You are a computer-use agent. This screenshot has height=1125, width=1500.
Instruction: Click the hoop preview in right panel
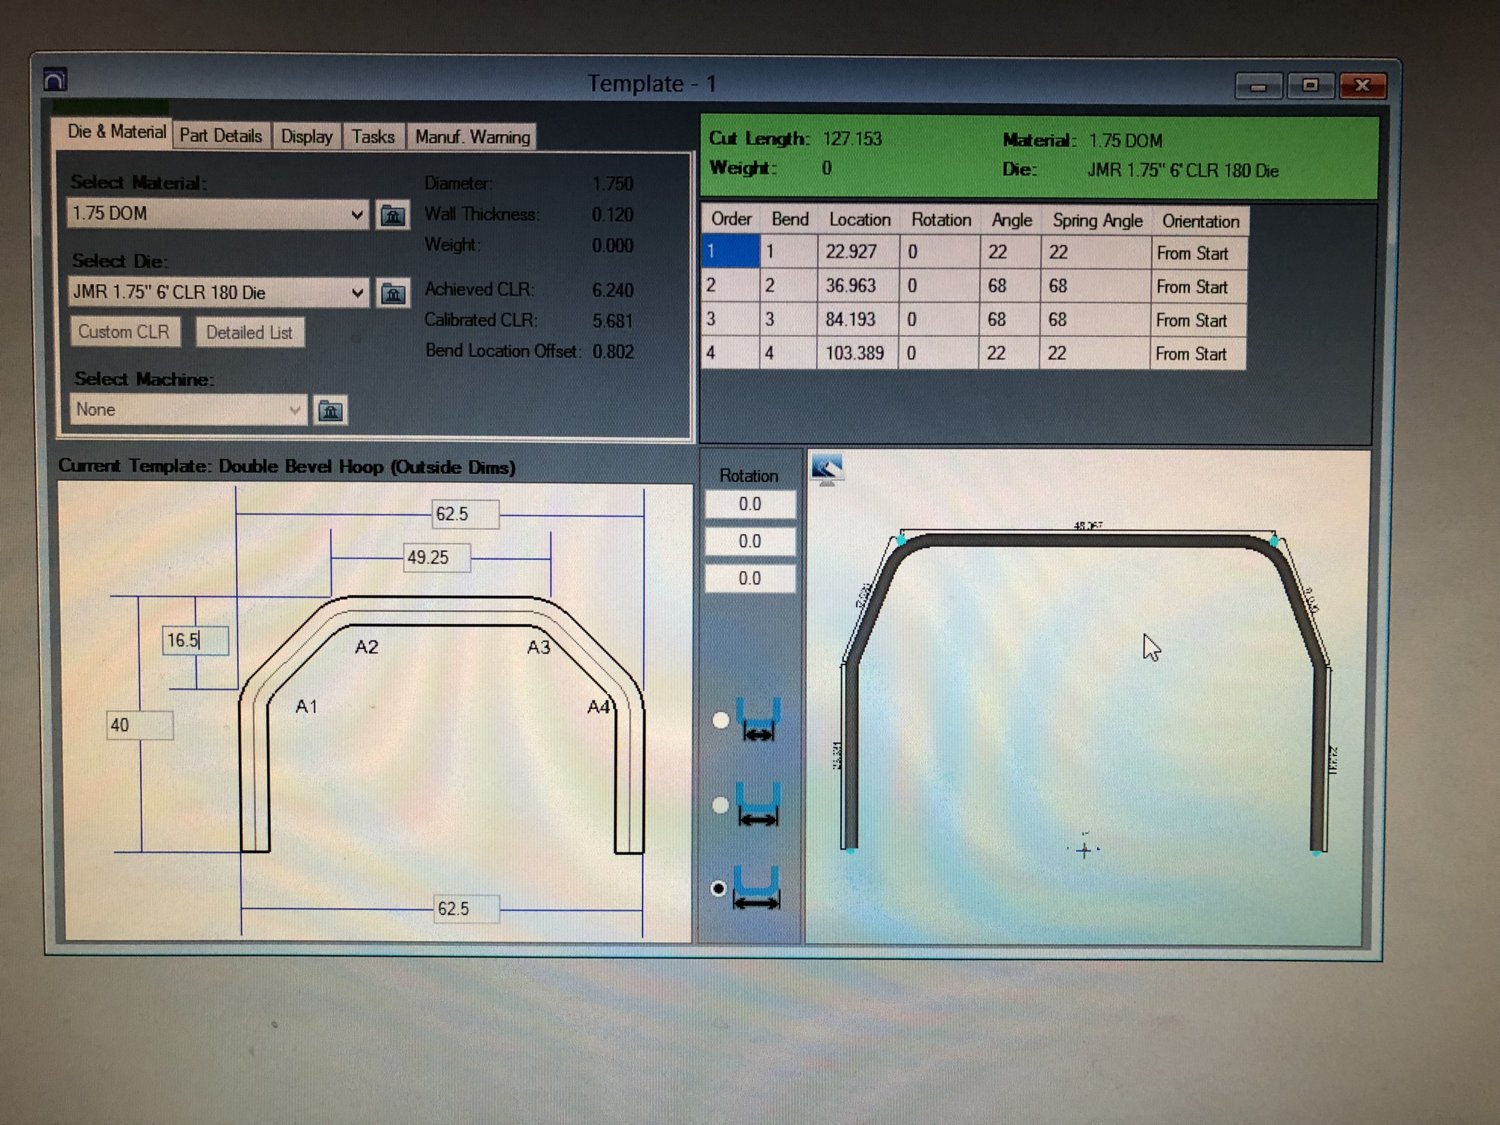[x=1084, y=690]
